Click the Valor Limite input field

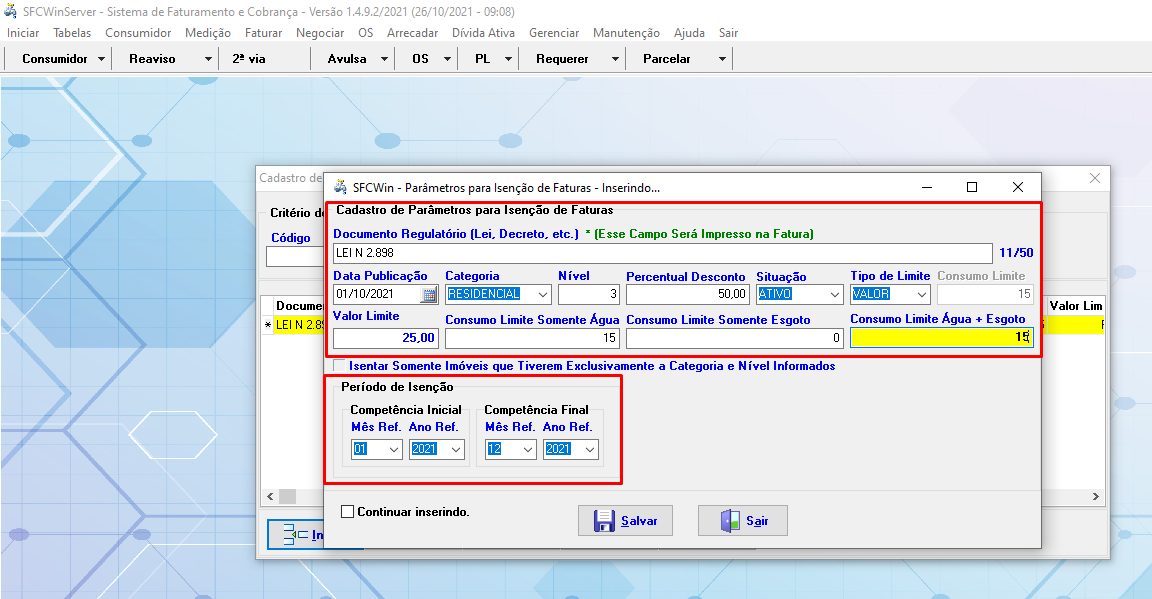[385, 338]
